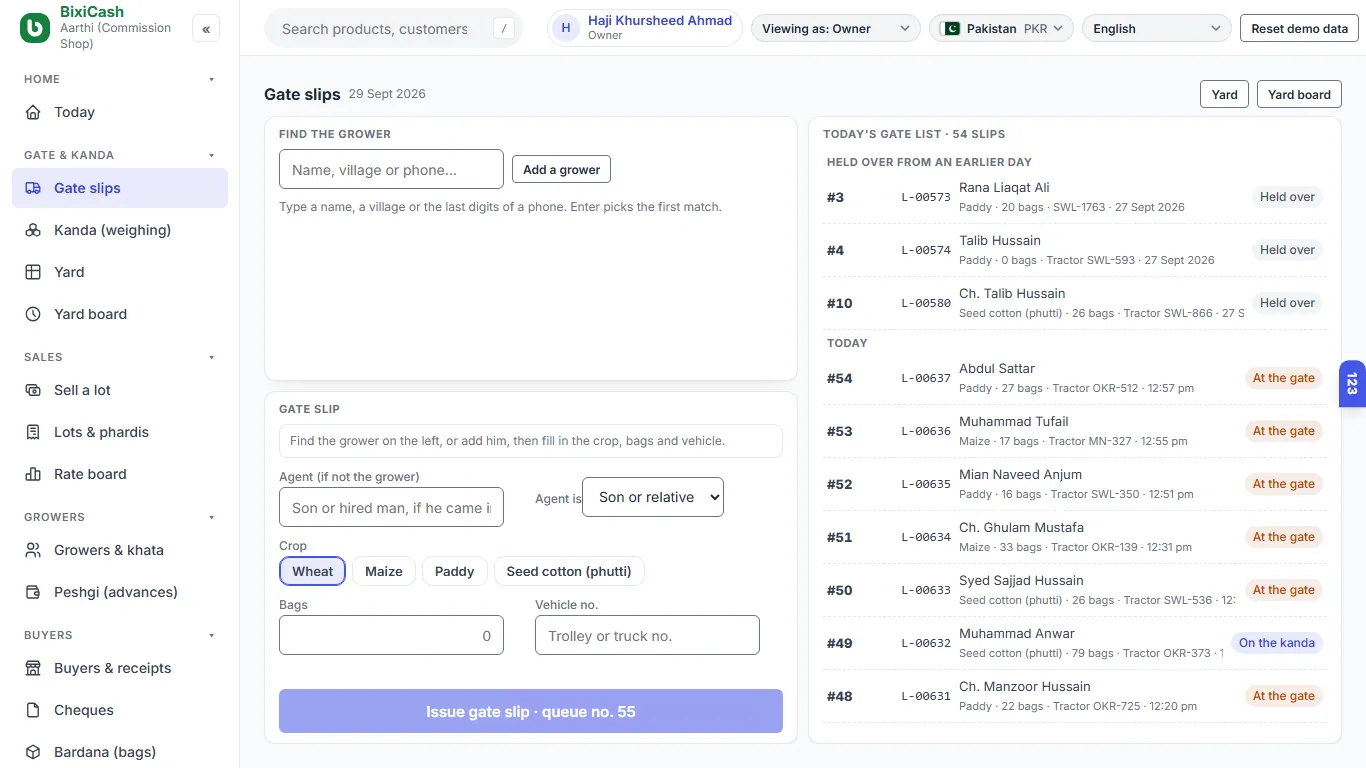Image resolution: width=1366 pixels, height=768 pixels.
Task: Open gate slip #54 Abdul Sattar
Action: [x=1074, y=378]
